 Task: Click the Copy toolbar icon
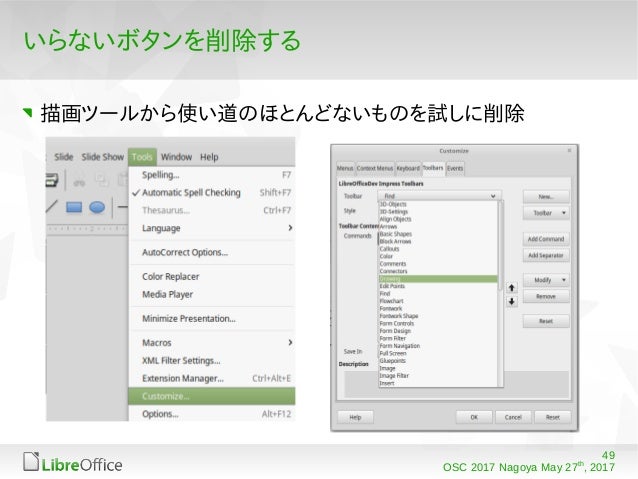coord(101,180)
